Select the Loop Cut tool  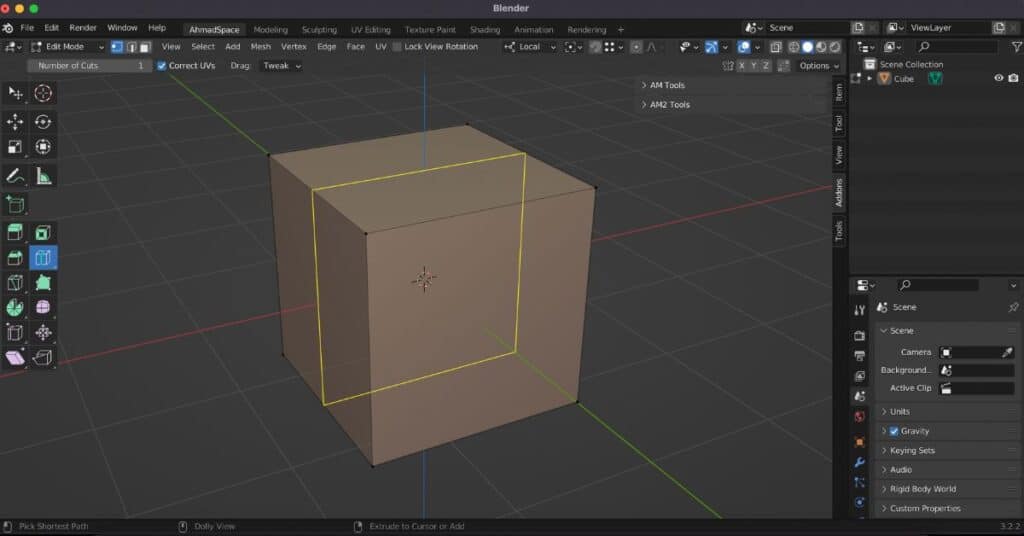point(43,259)
